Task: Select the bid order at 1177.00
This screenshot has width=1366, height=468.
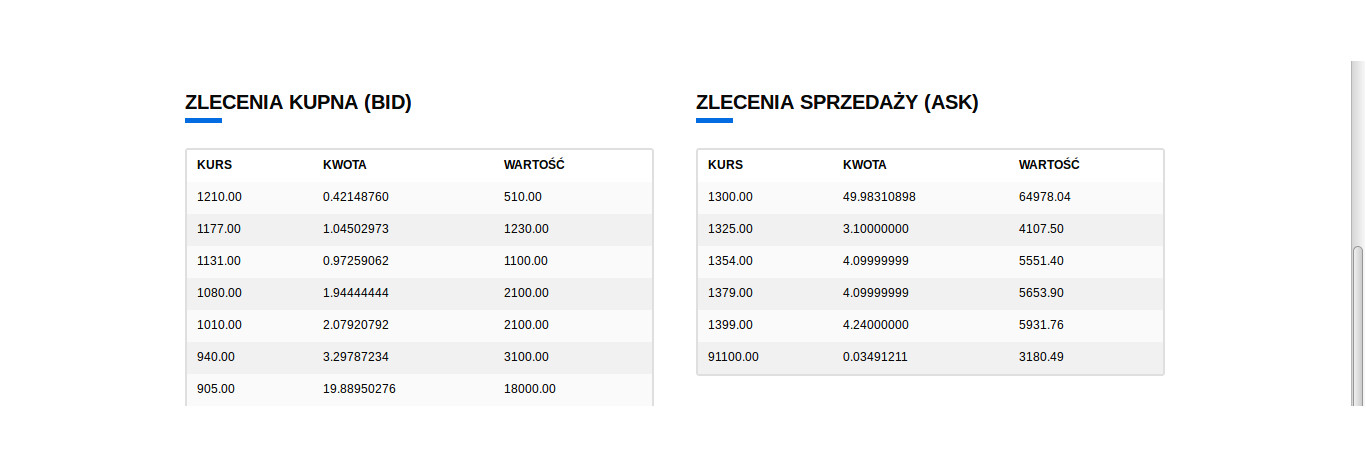Action: [x=419, y=229]
